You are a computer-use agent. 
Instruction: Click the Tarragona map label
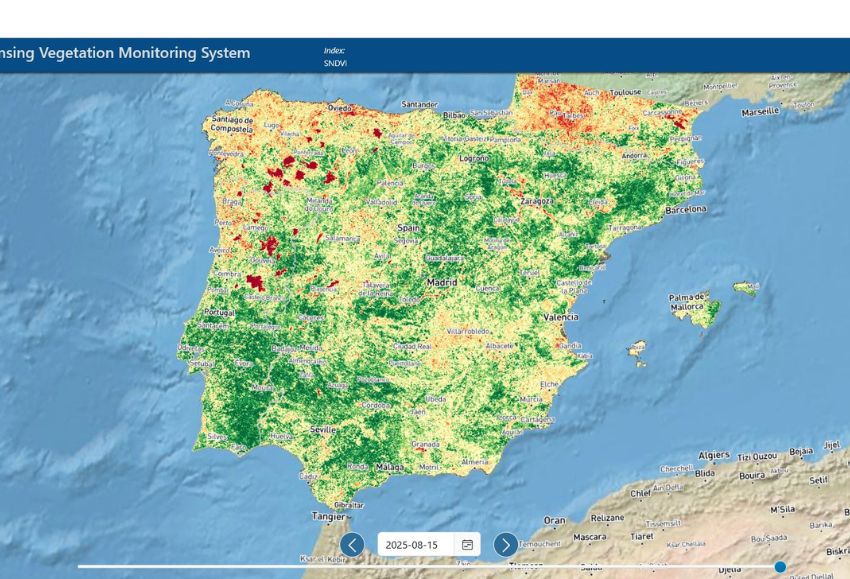[625, 228]
